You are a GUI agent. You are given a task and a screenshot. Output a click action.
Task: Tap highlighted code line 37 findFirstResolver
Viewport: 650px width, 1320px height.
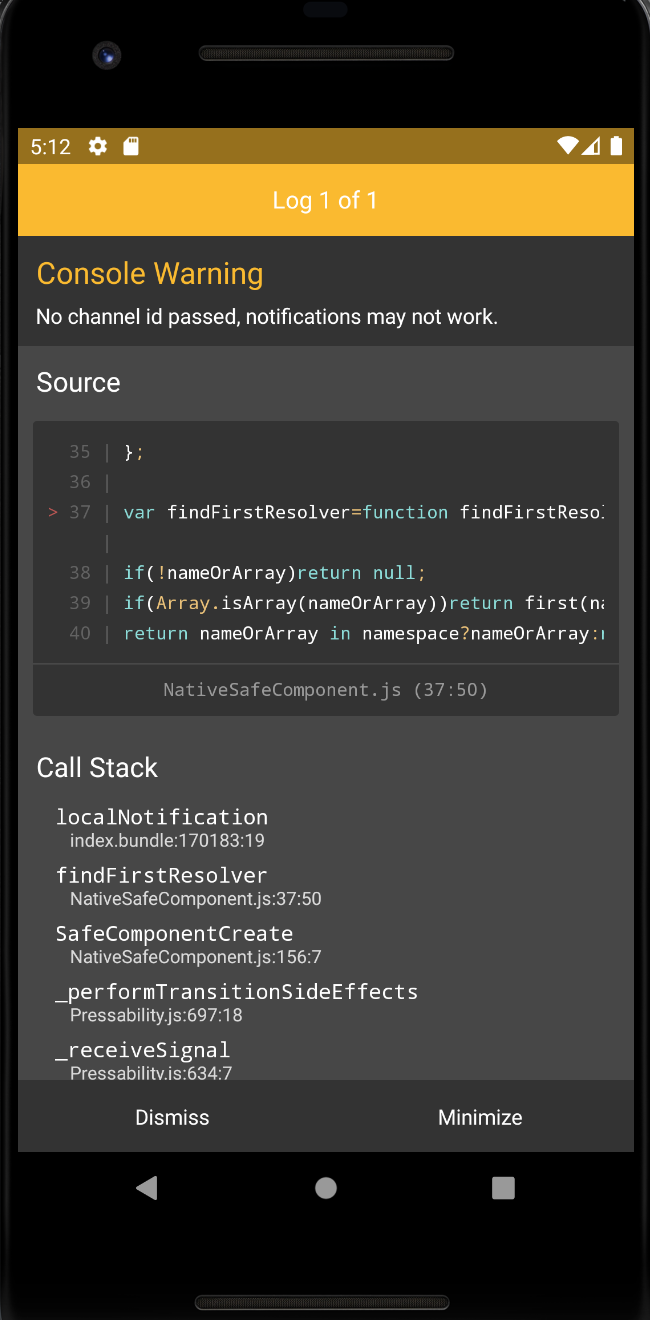(326, 512)
